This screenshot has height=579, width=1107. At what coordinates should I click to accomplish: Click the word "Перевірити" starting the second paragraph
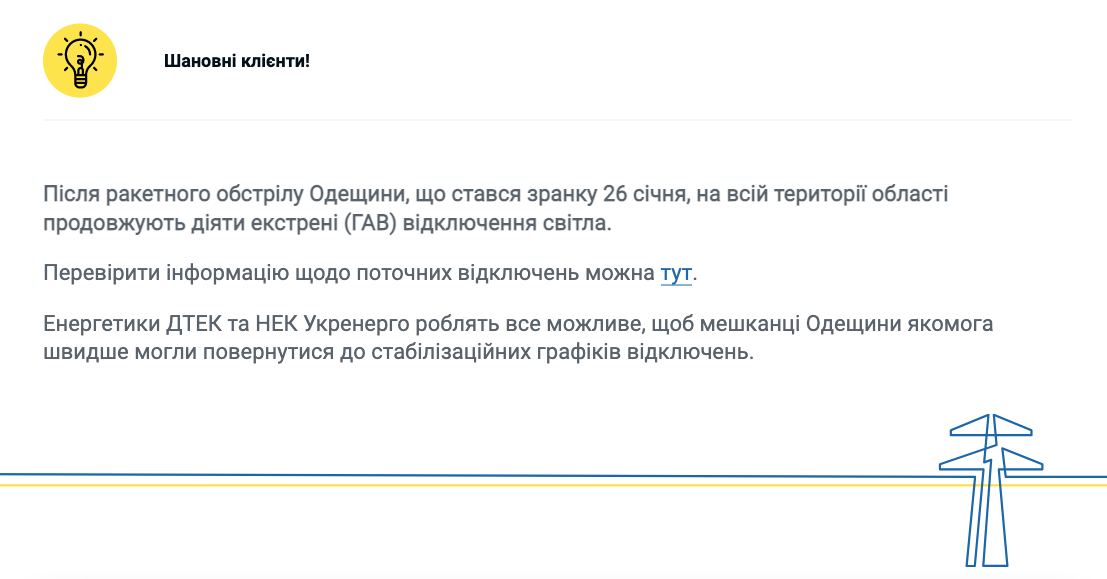96,273
